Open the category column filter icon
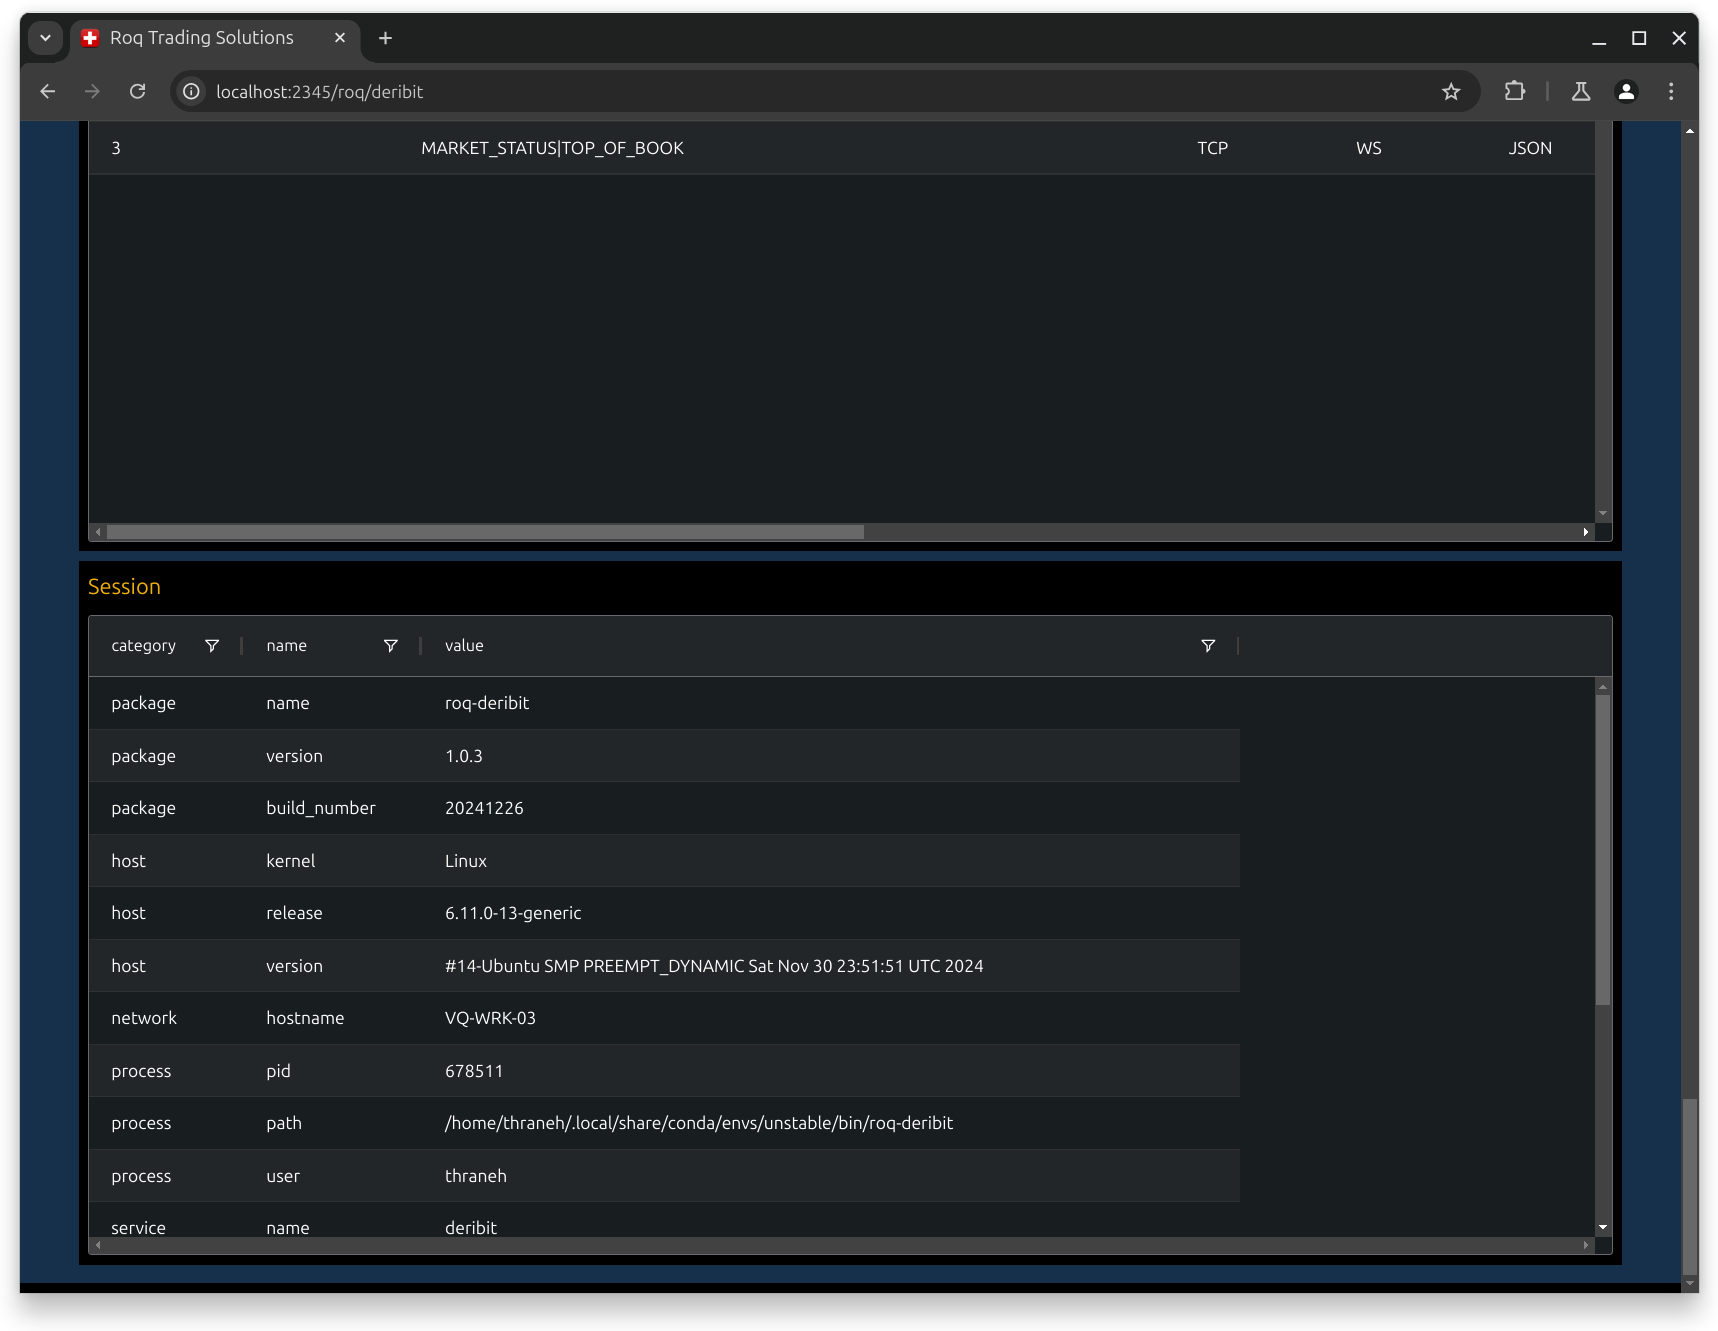Image resolution: width=1718 pixels, height=1331 pixels. [x=212, y=646]
